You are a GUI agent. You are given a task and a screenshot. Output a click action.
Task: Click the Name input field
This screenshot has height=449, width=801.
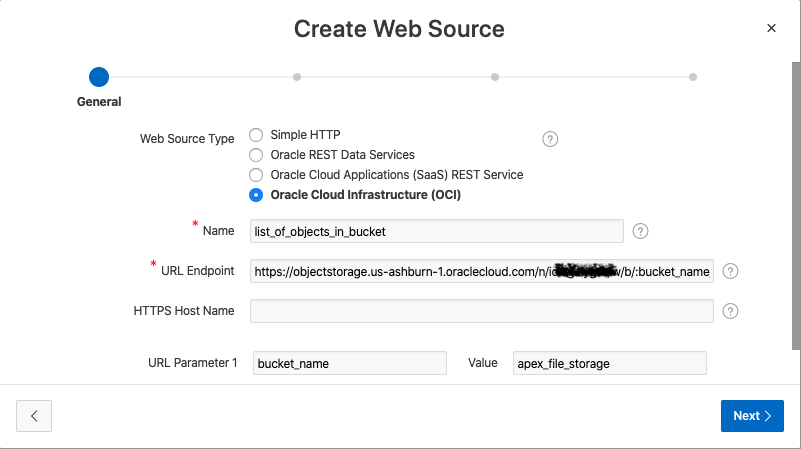[x=437, y=231]
